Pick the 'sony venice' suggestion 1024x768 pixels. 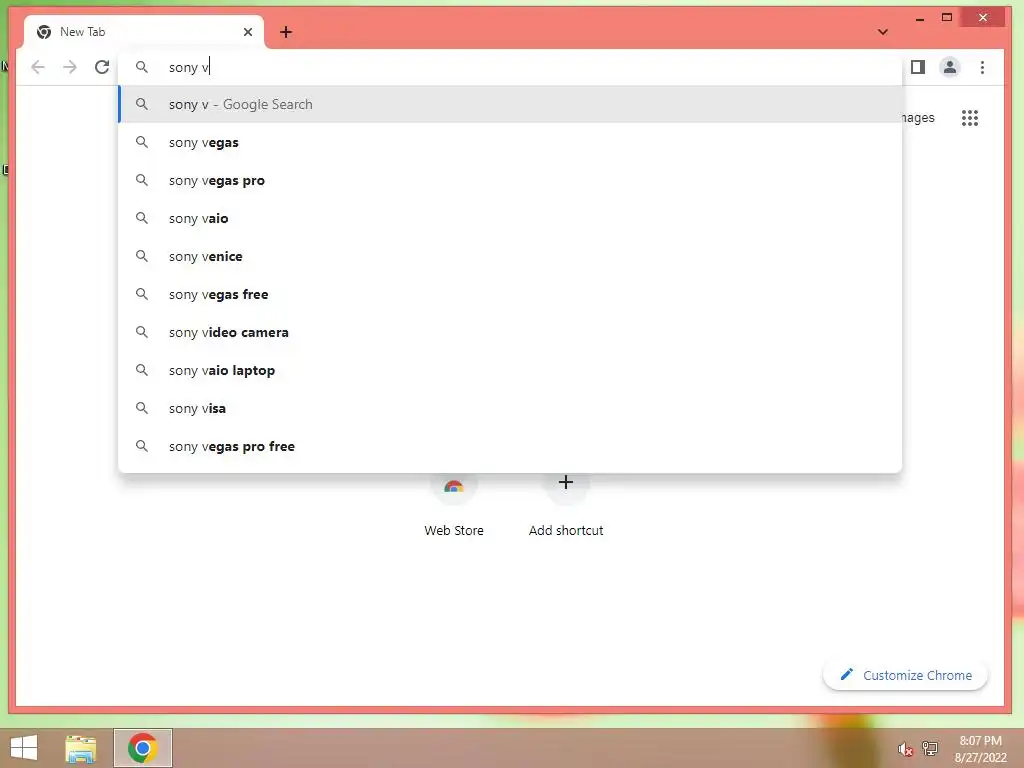pos(510,256)
